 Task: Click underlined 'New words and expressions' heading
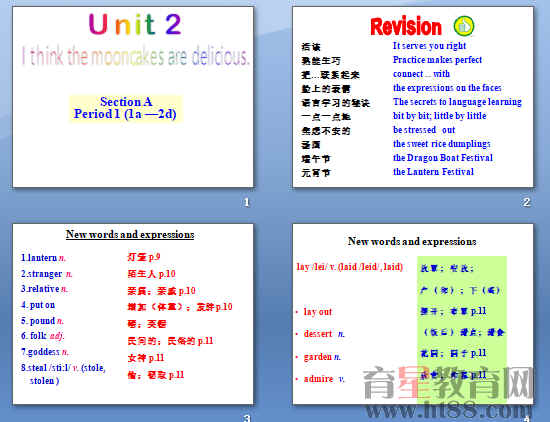pos(130,234)
